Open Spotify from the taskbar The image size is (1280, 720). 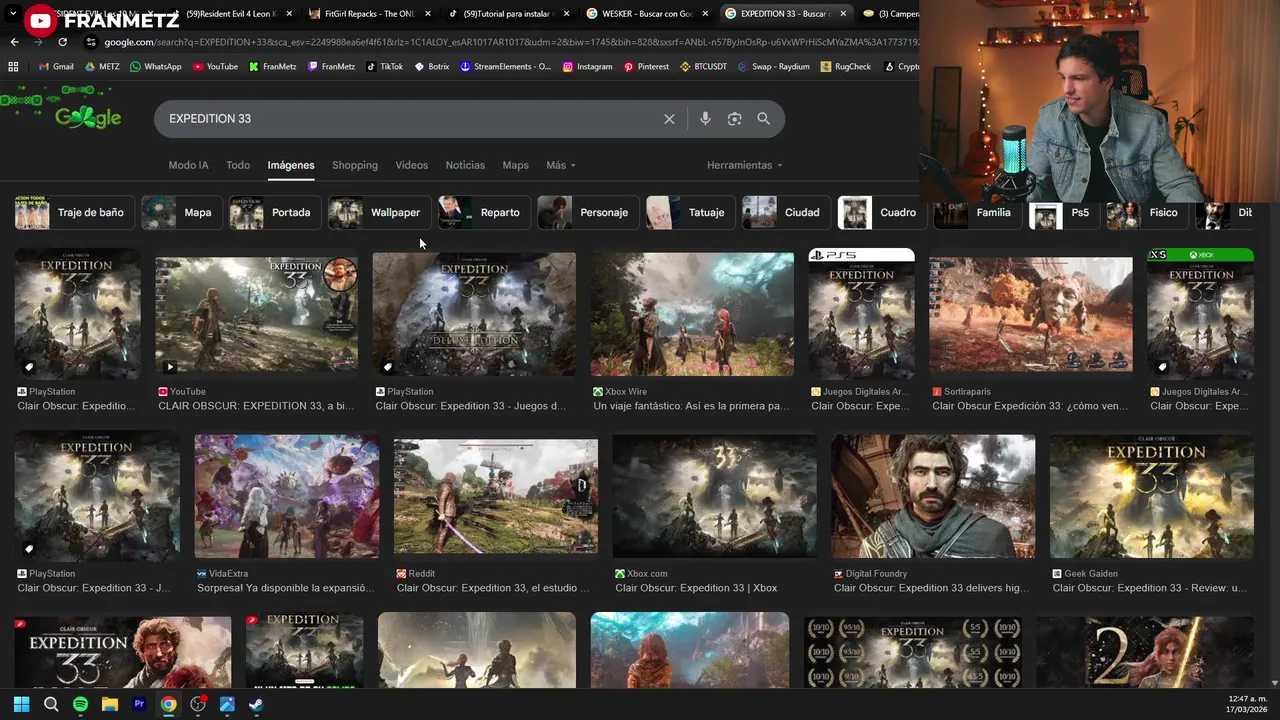(80, 704)
